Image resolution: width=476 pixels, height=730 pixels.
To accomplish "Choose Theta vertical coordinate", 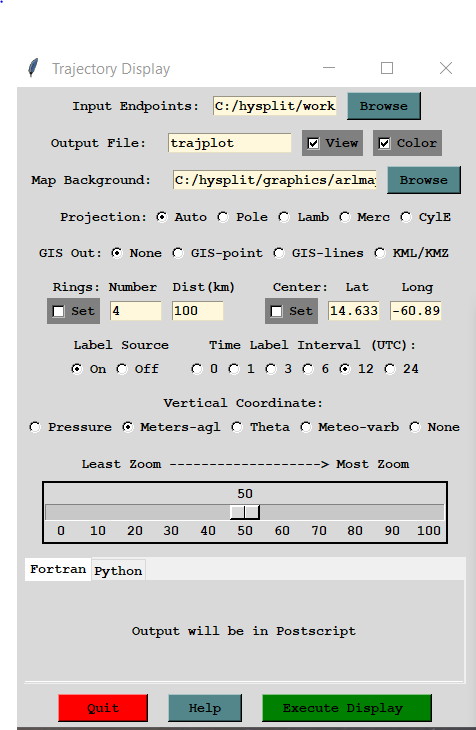I will tap(237, 427).
